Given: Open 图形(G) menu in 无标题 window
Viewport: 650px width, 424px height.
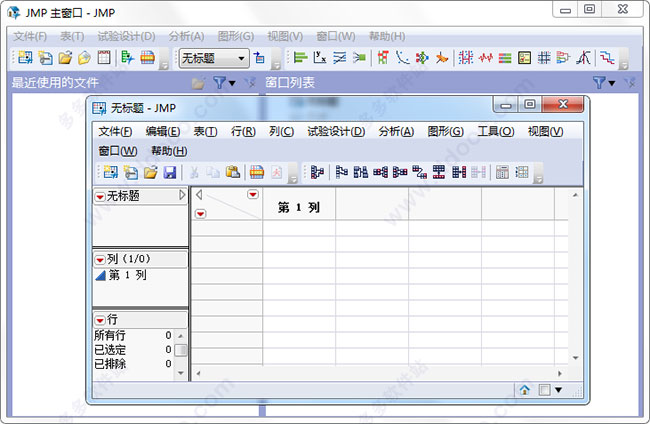Looking at the screenshot, I should [446, 131].
